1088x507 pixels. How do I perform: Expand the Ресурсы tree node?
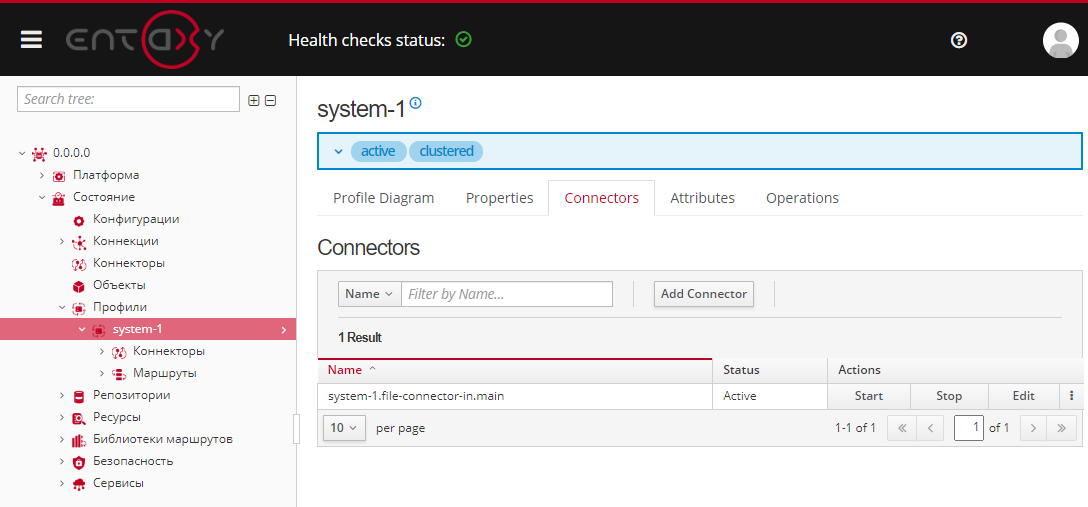pos(62,418)
